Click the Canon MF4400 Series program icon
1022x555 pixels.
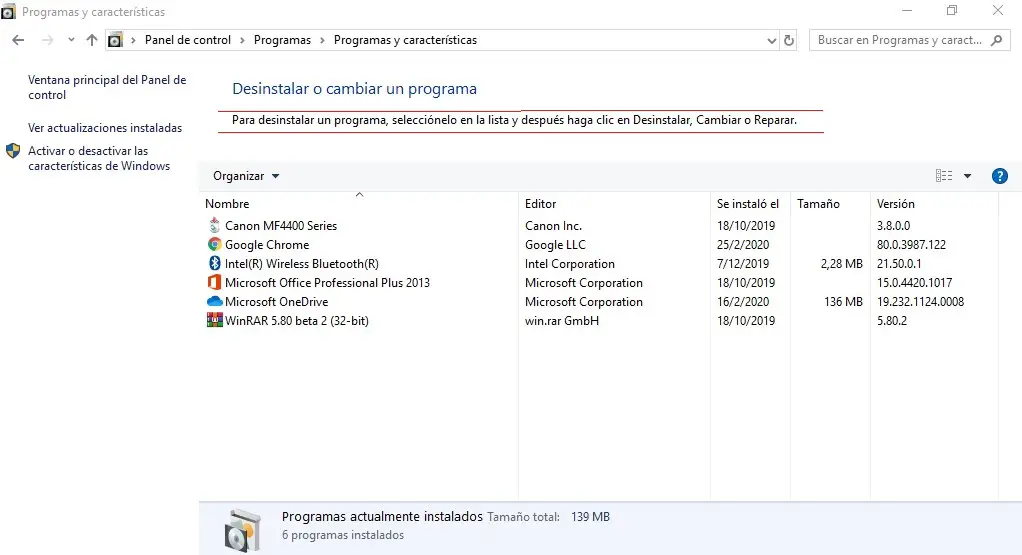coord(214,225)
